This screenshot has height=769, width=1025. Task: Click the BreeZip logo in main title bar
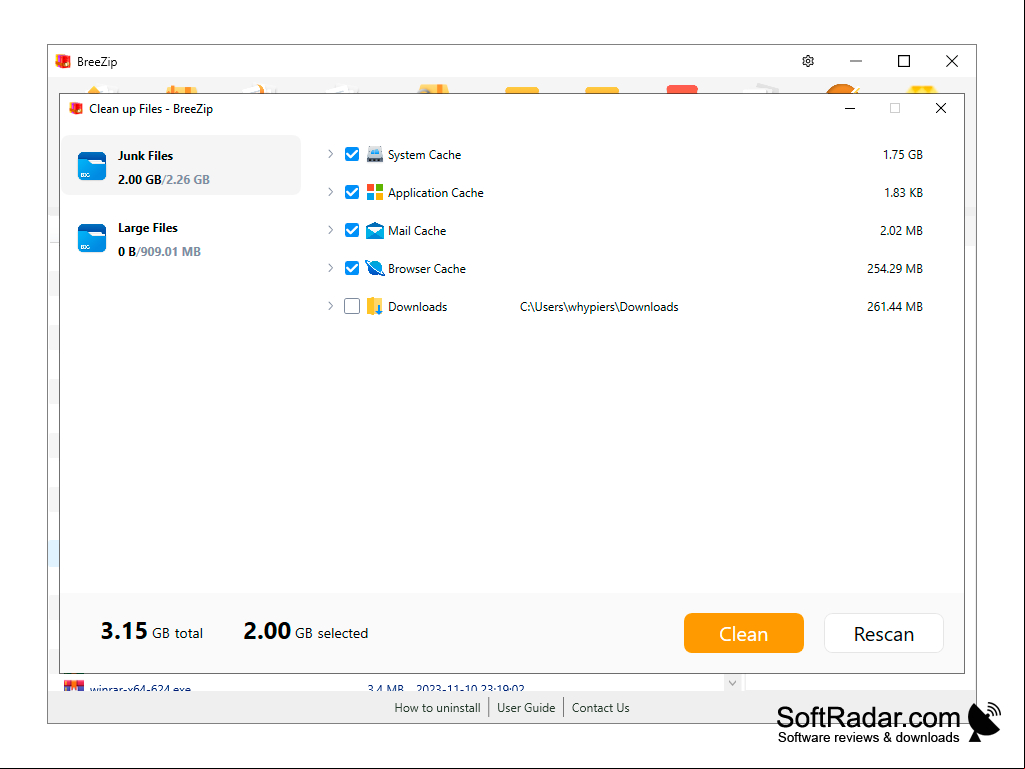(x=63, y=61)
